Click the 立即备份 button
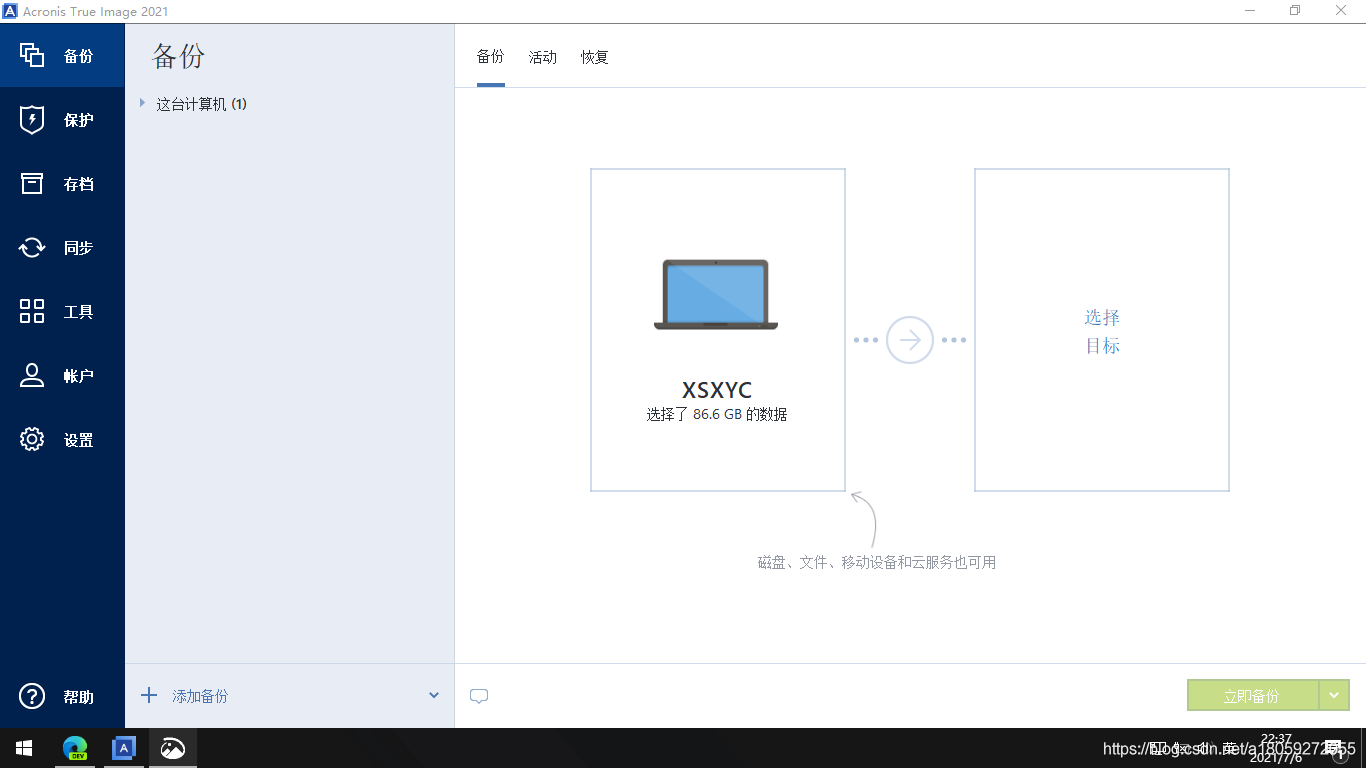The height and width of the screenshot is (768, 1366). click(x=1253, y=695)
